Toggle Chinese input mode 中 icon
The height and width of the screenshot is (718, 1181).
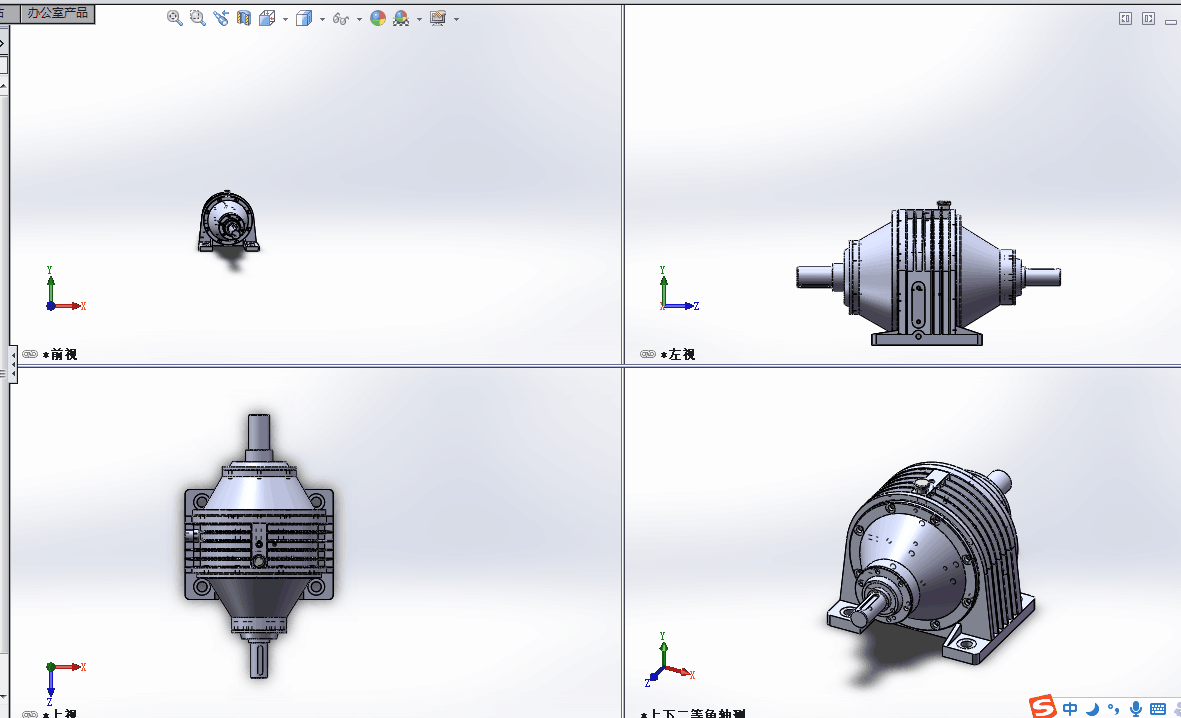pos(1070,709)
